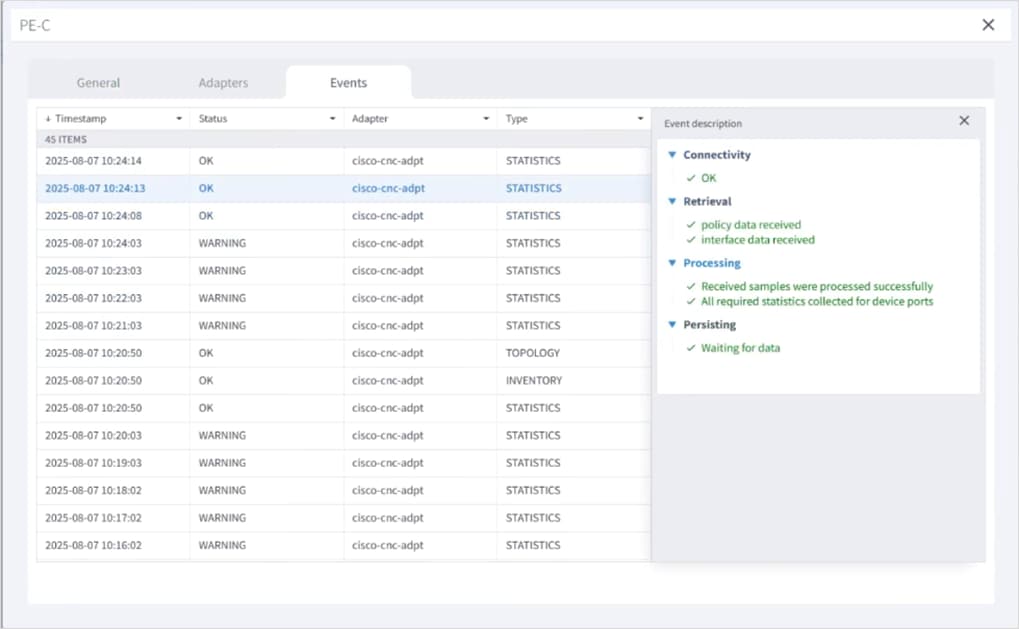Click 'interface data received' message

click(x=758, y=240)
